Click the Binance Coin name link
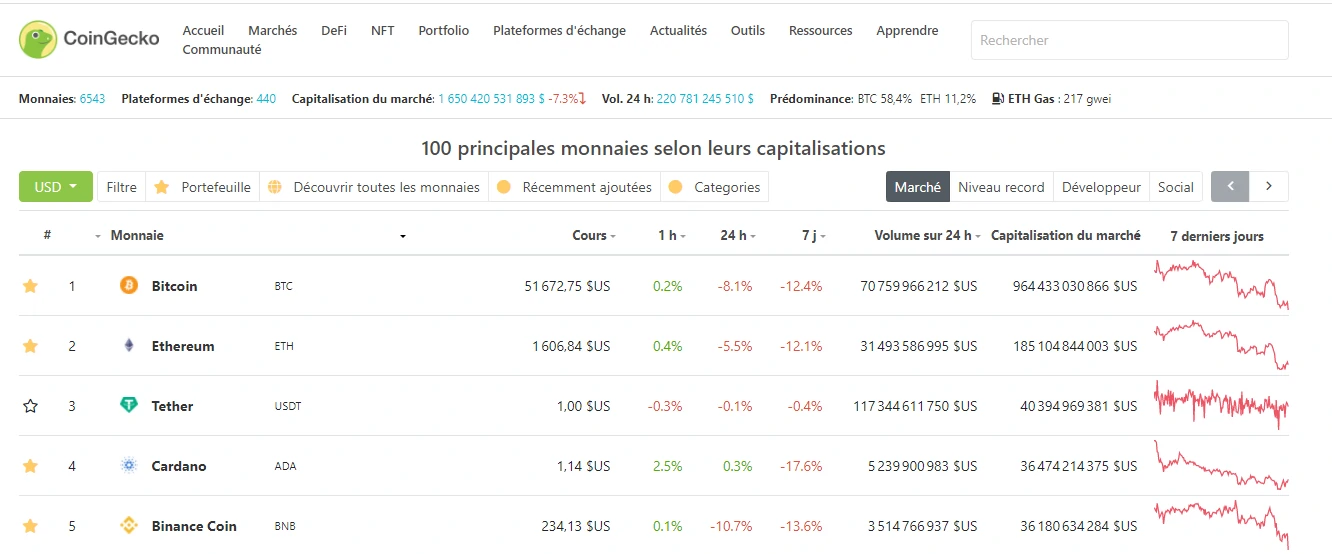Viewport: 1332px width, 554px height. [x=194, y=526]
